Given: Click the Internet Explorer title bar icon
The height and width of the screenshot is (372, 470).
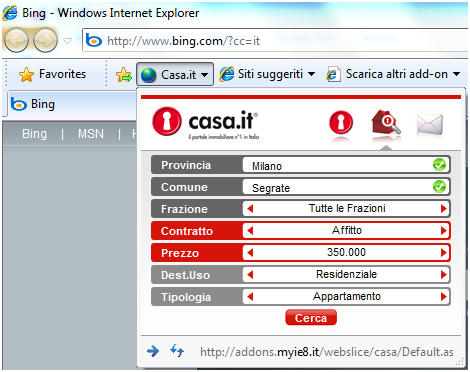Looking at the screenshot, I should pos(10,13).
